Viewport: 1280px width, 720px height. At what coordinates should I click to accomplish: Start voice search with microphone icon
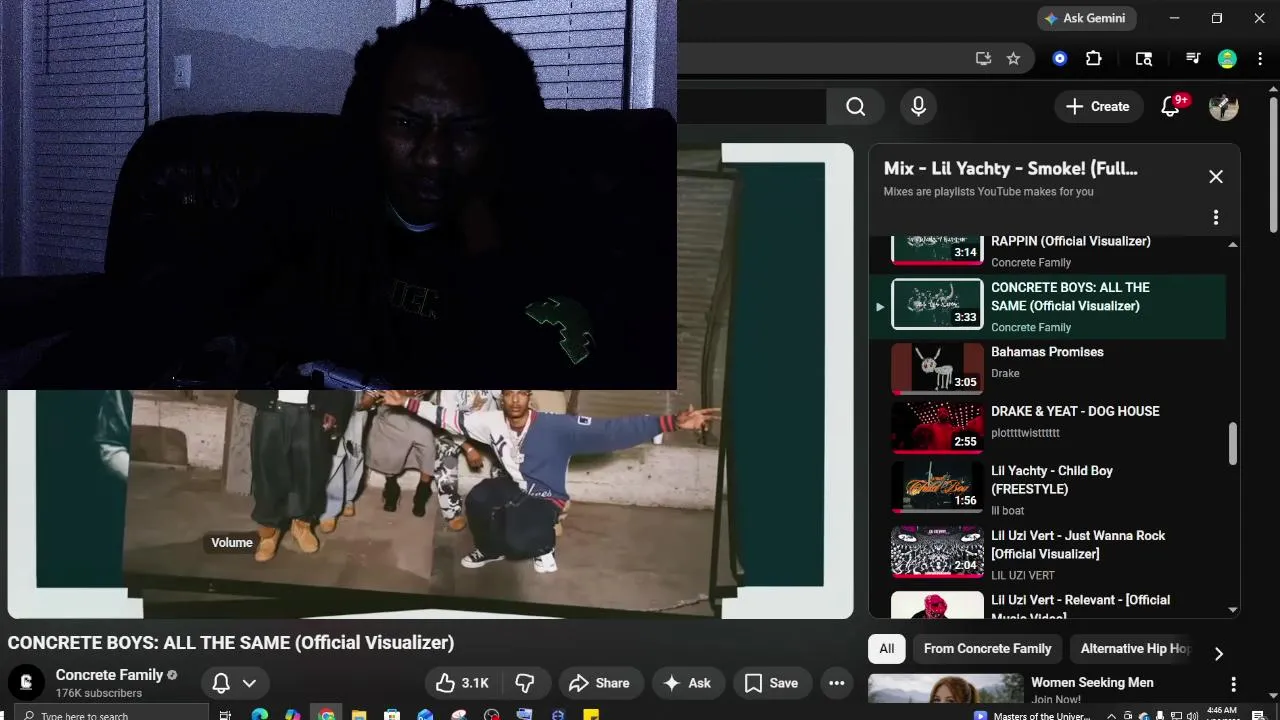(918, 106)
